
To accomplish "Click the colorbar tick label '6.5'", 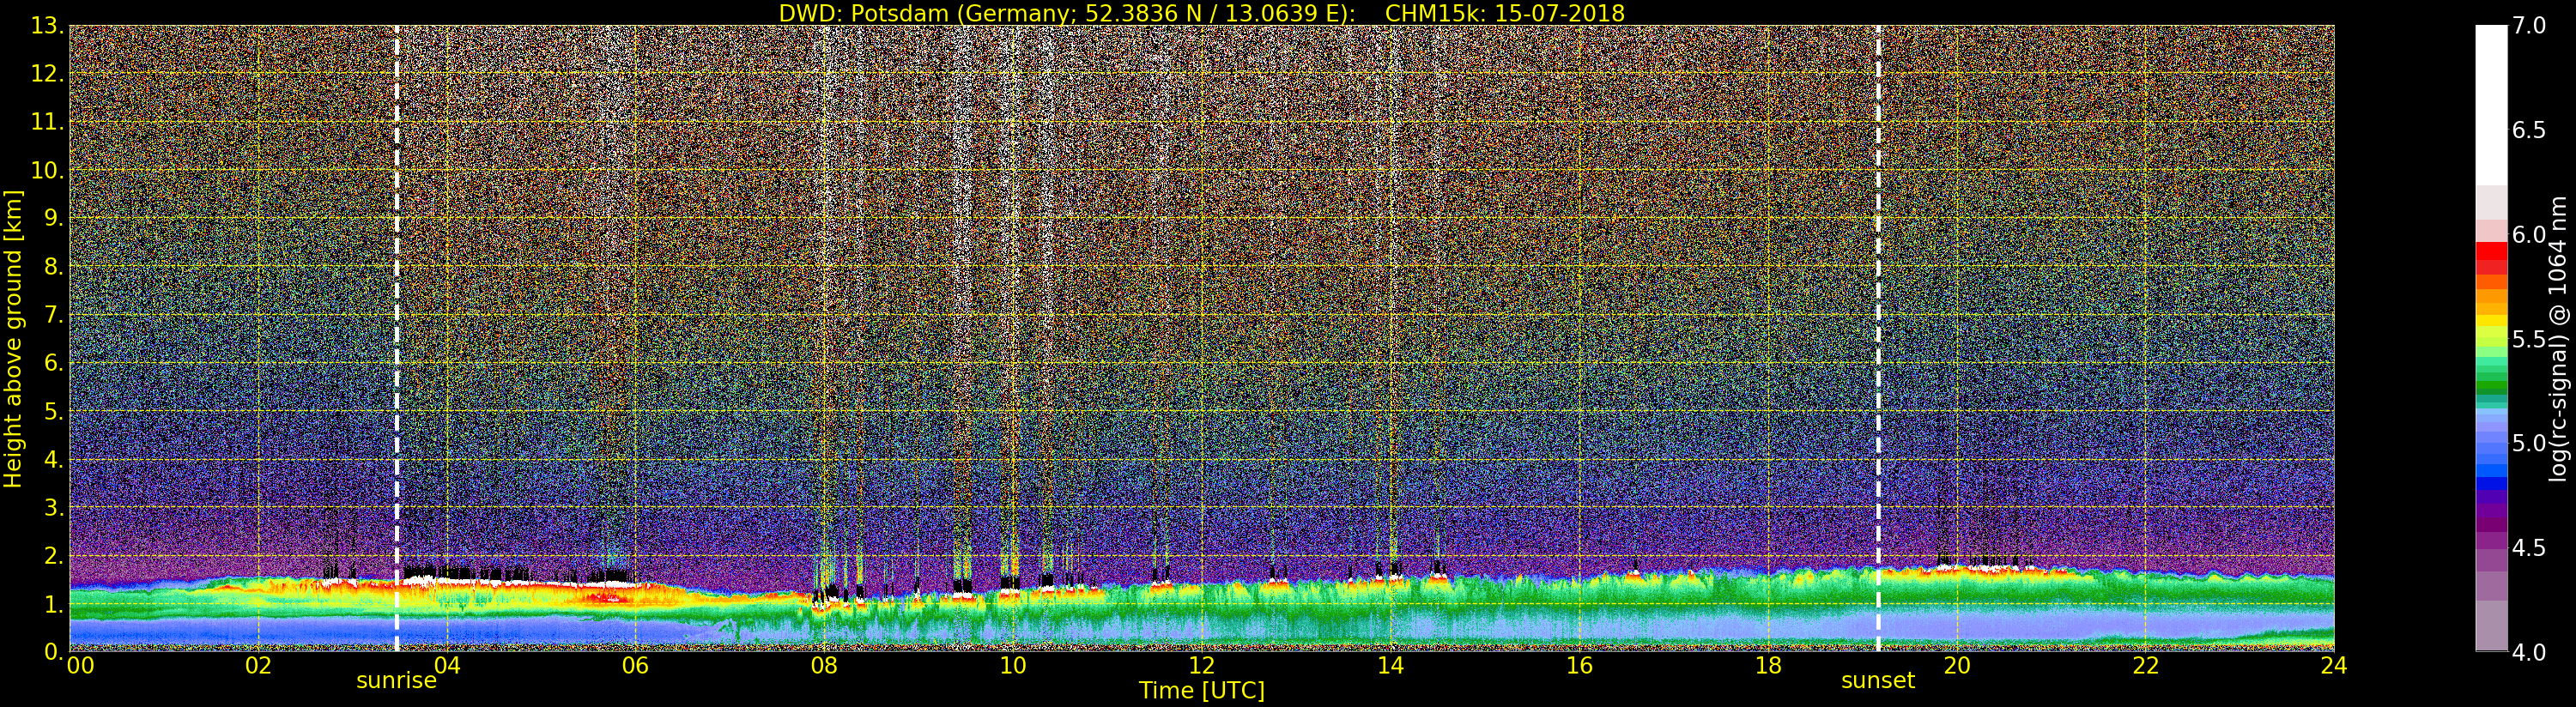I will tap(2529, 130).
